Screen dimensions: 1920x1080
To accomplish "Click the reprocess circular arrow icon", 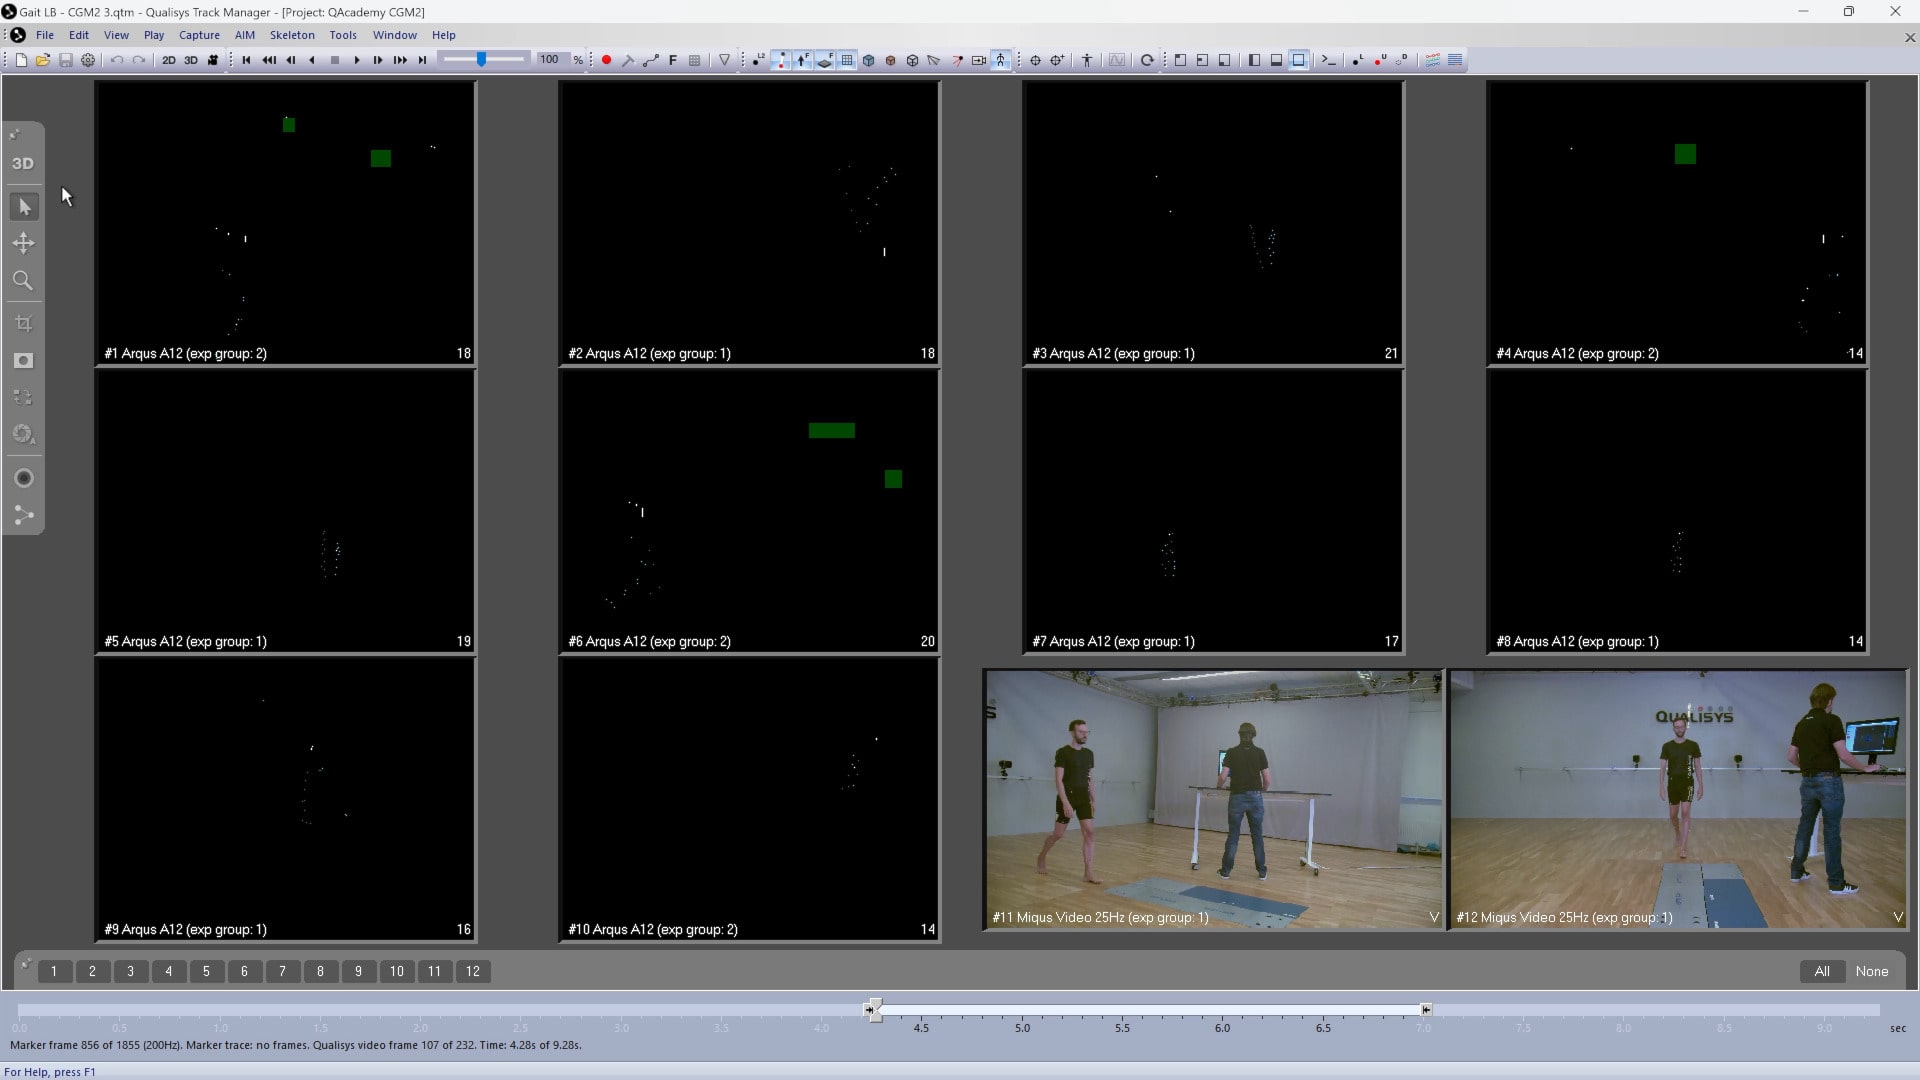I will 1148,60.
